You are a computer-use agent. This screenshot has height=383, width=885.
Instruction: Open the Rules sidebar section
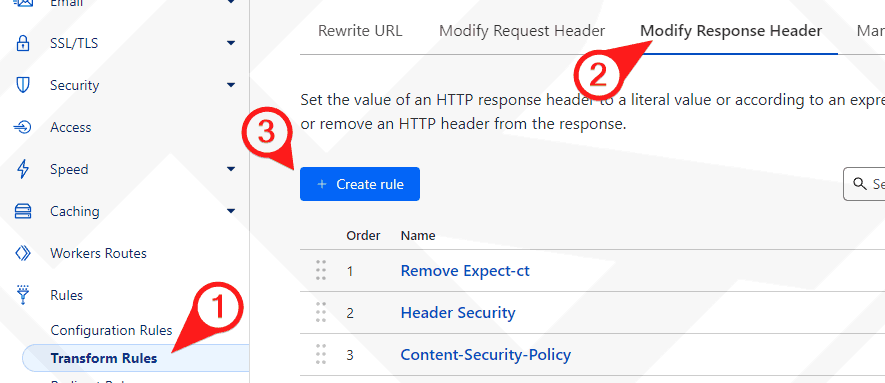pyautogui.click(x=67, y=295)
